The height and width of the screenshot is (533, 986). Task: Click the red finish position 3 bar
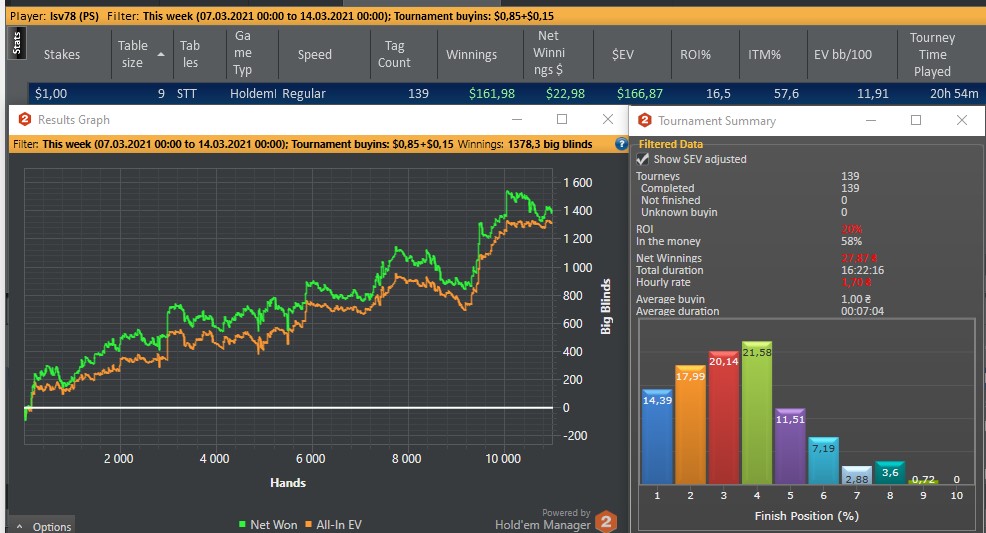click(724, 417)
